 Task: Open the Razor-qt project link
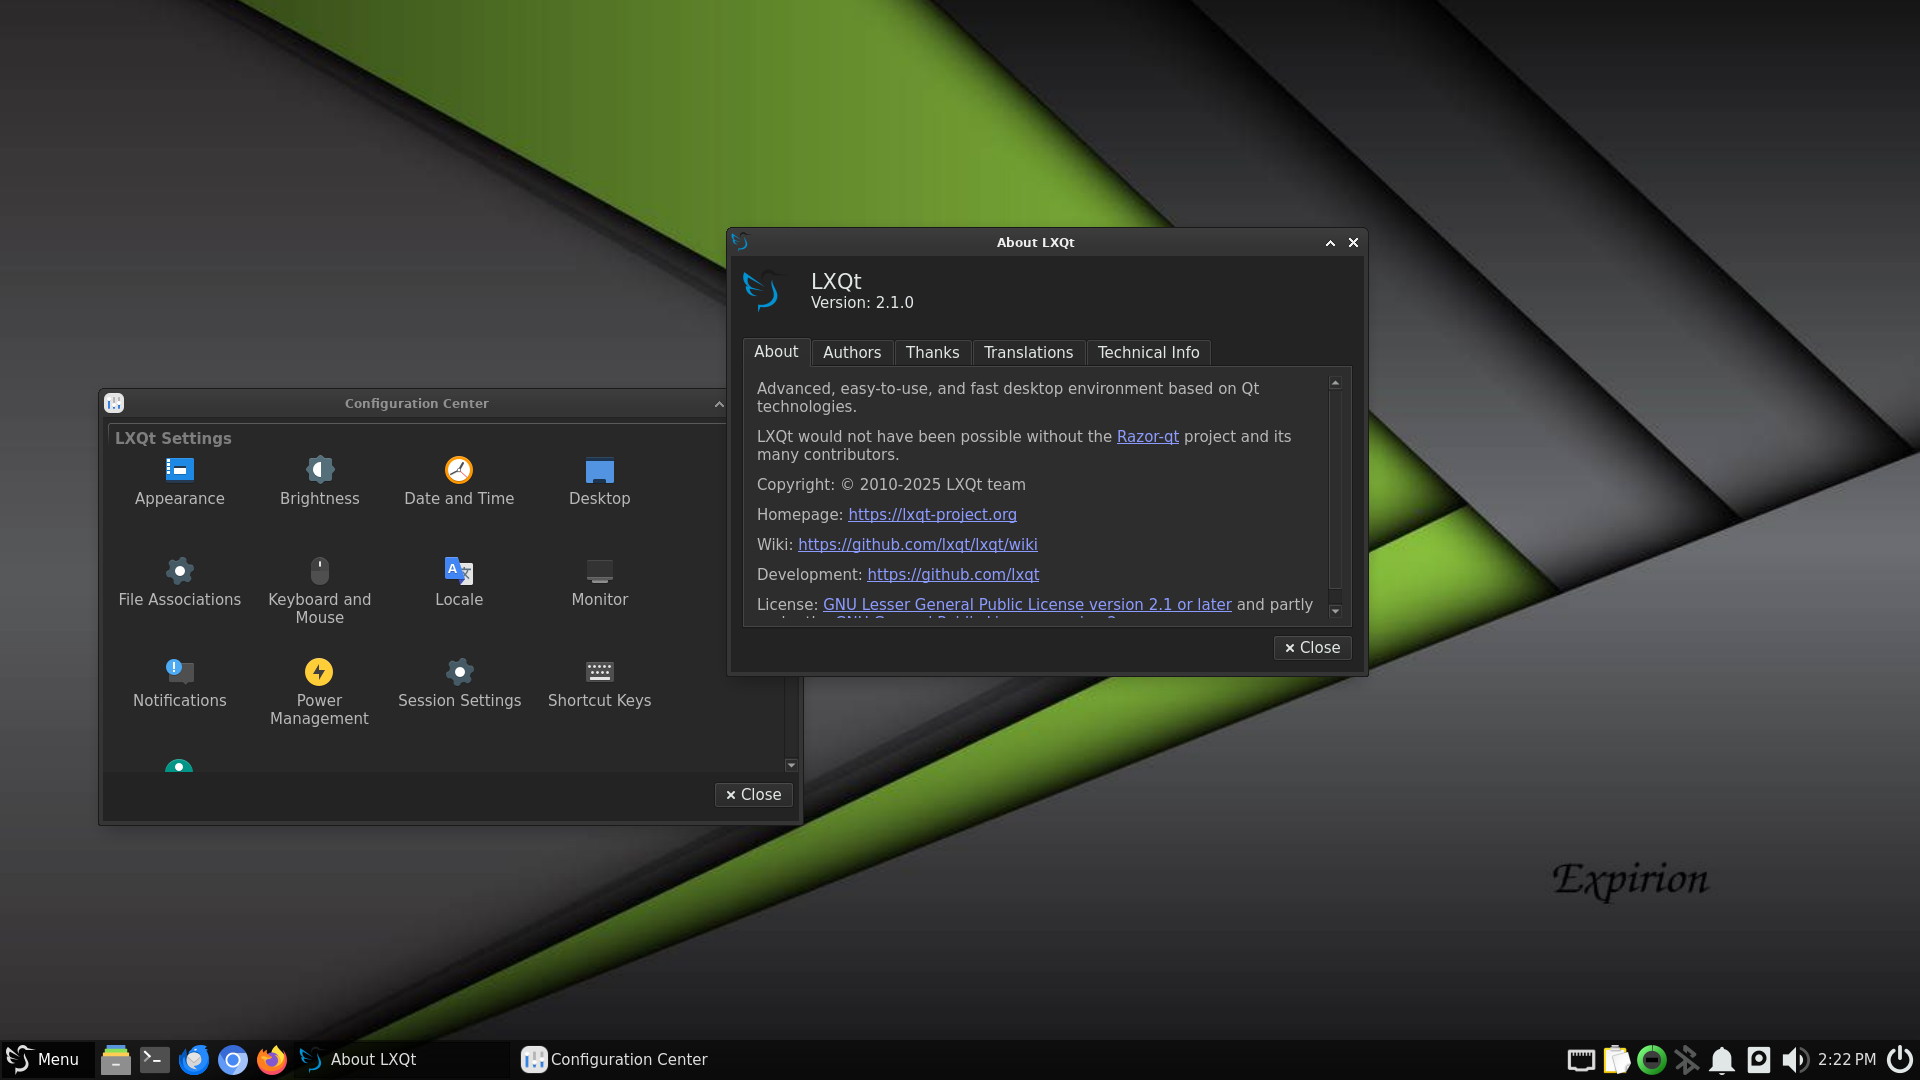[1147, 437]
